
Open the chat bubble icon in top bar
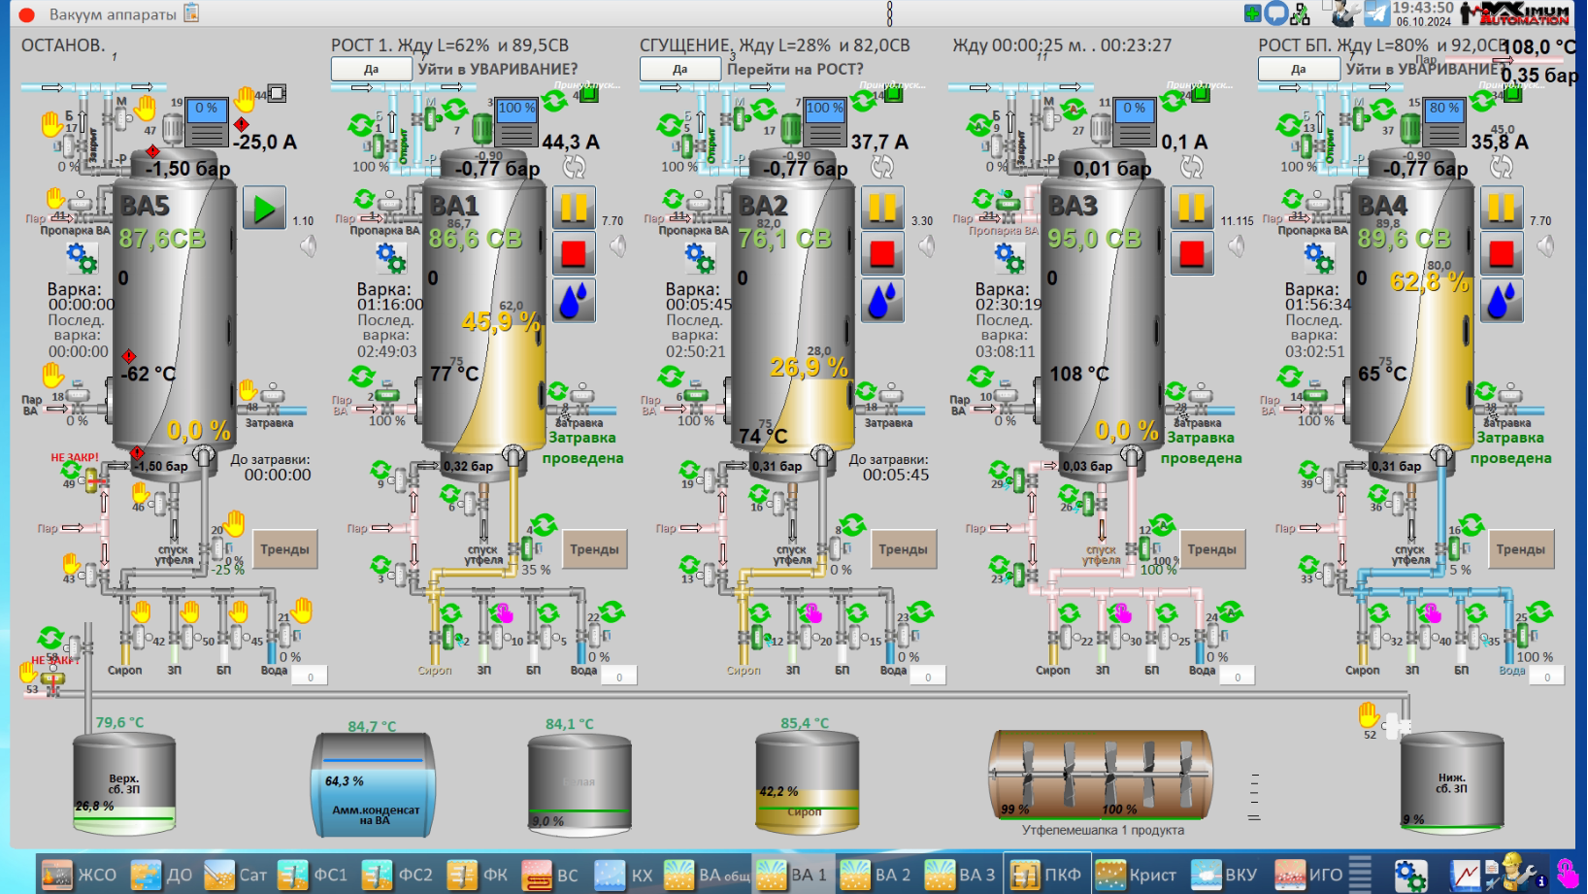point(1276,13)
